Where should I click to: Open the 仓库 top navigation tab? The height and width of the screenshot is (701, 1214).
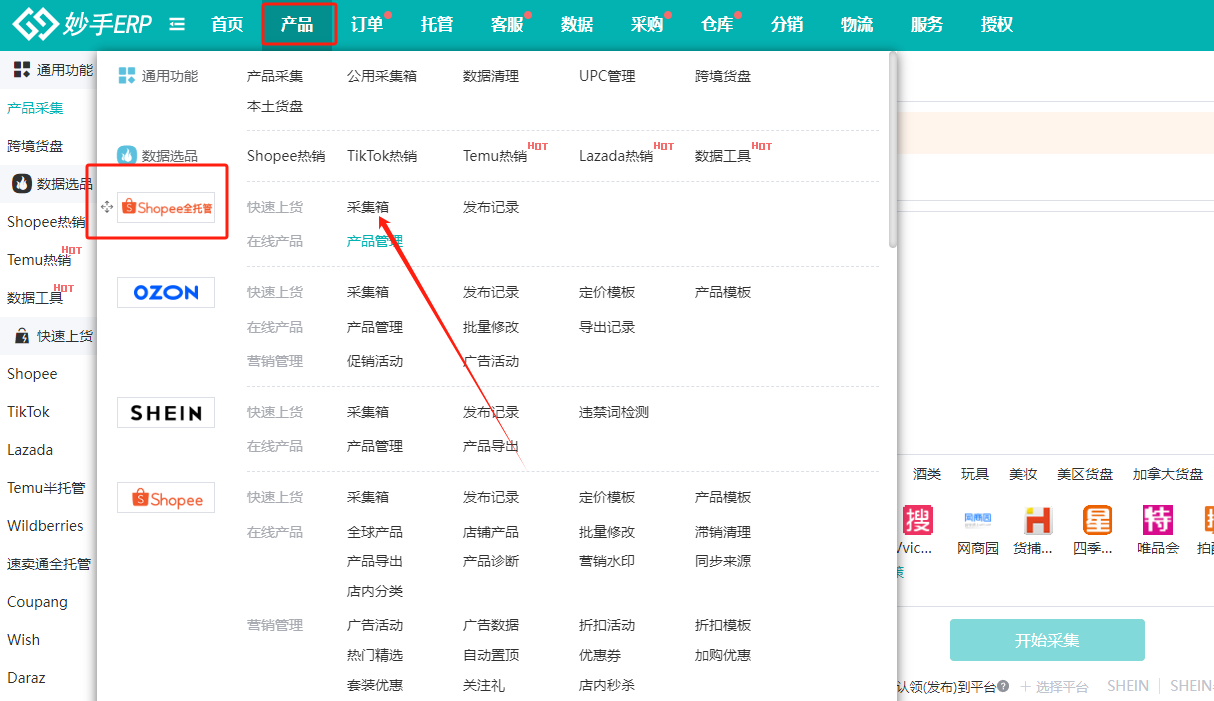717,24
